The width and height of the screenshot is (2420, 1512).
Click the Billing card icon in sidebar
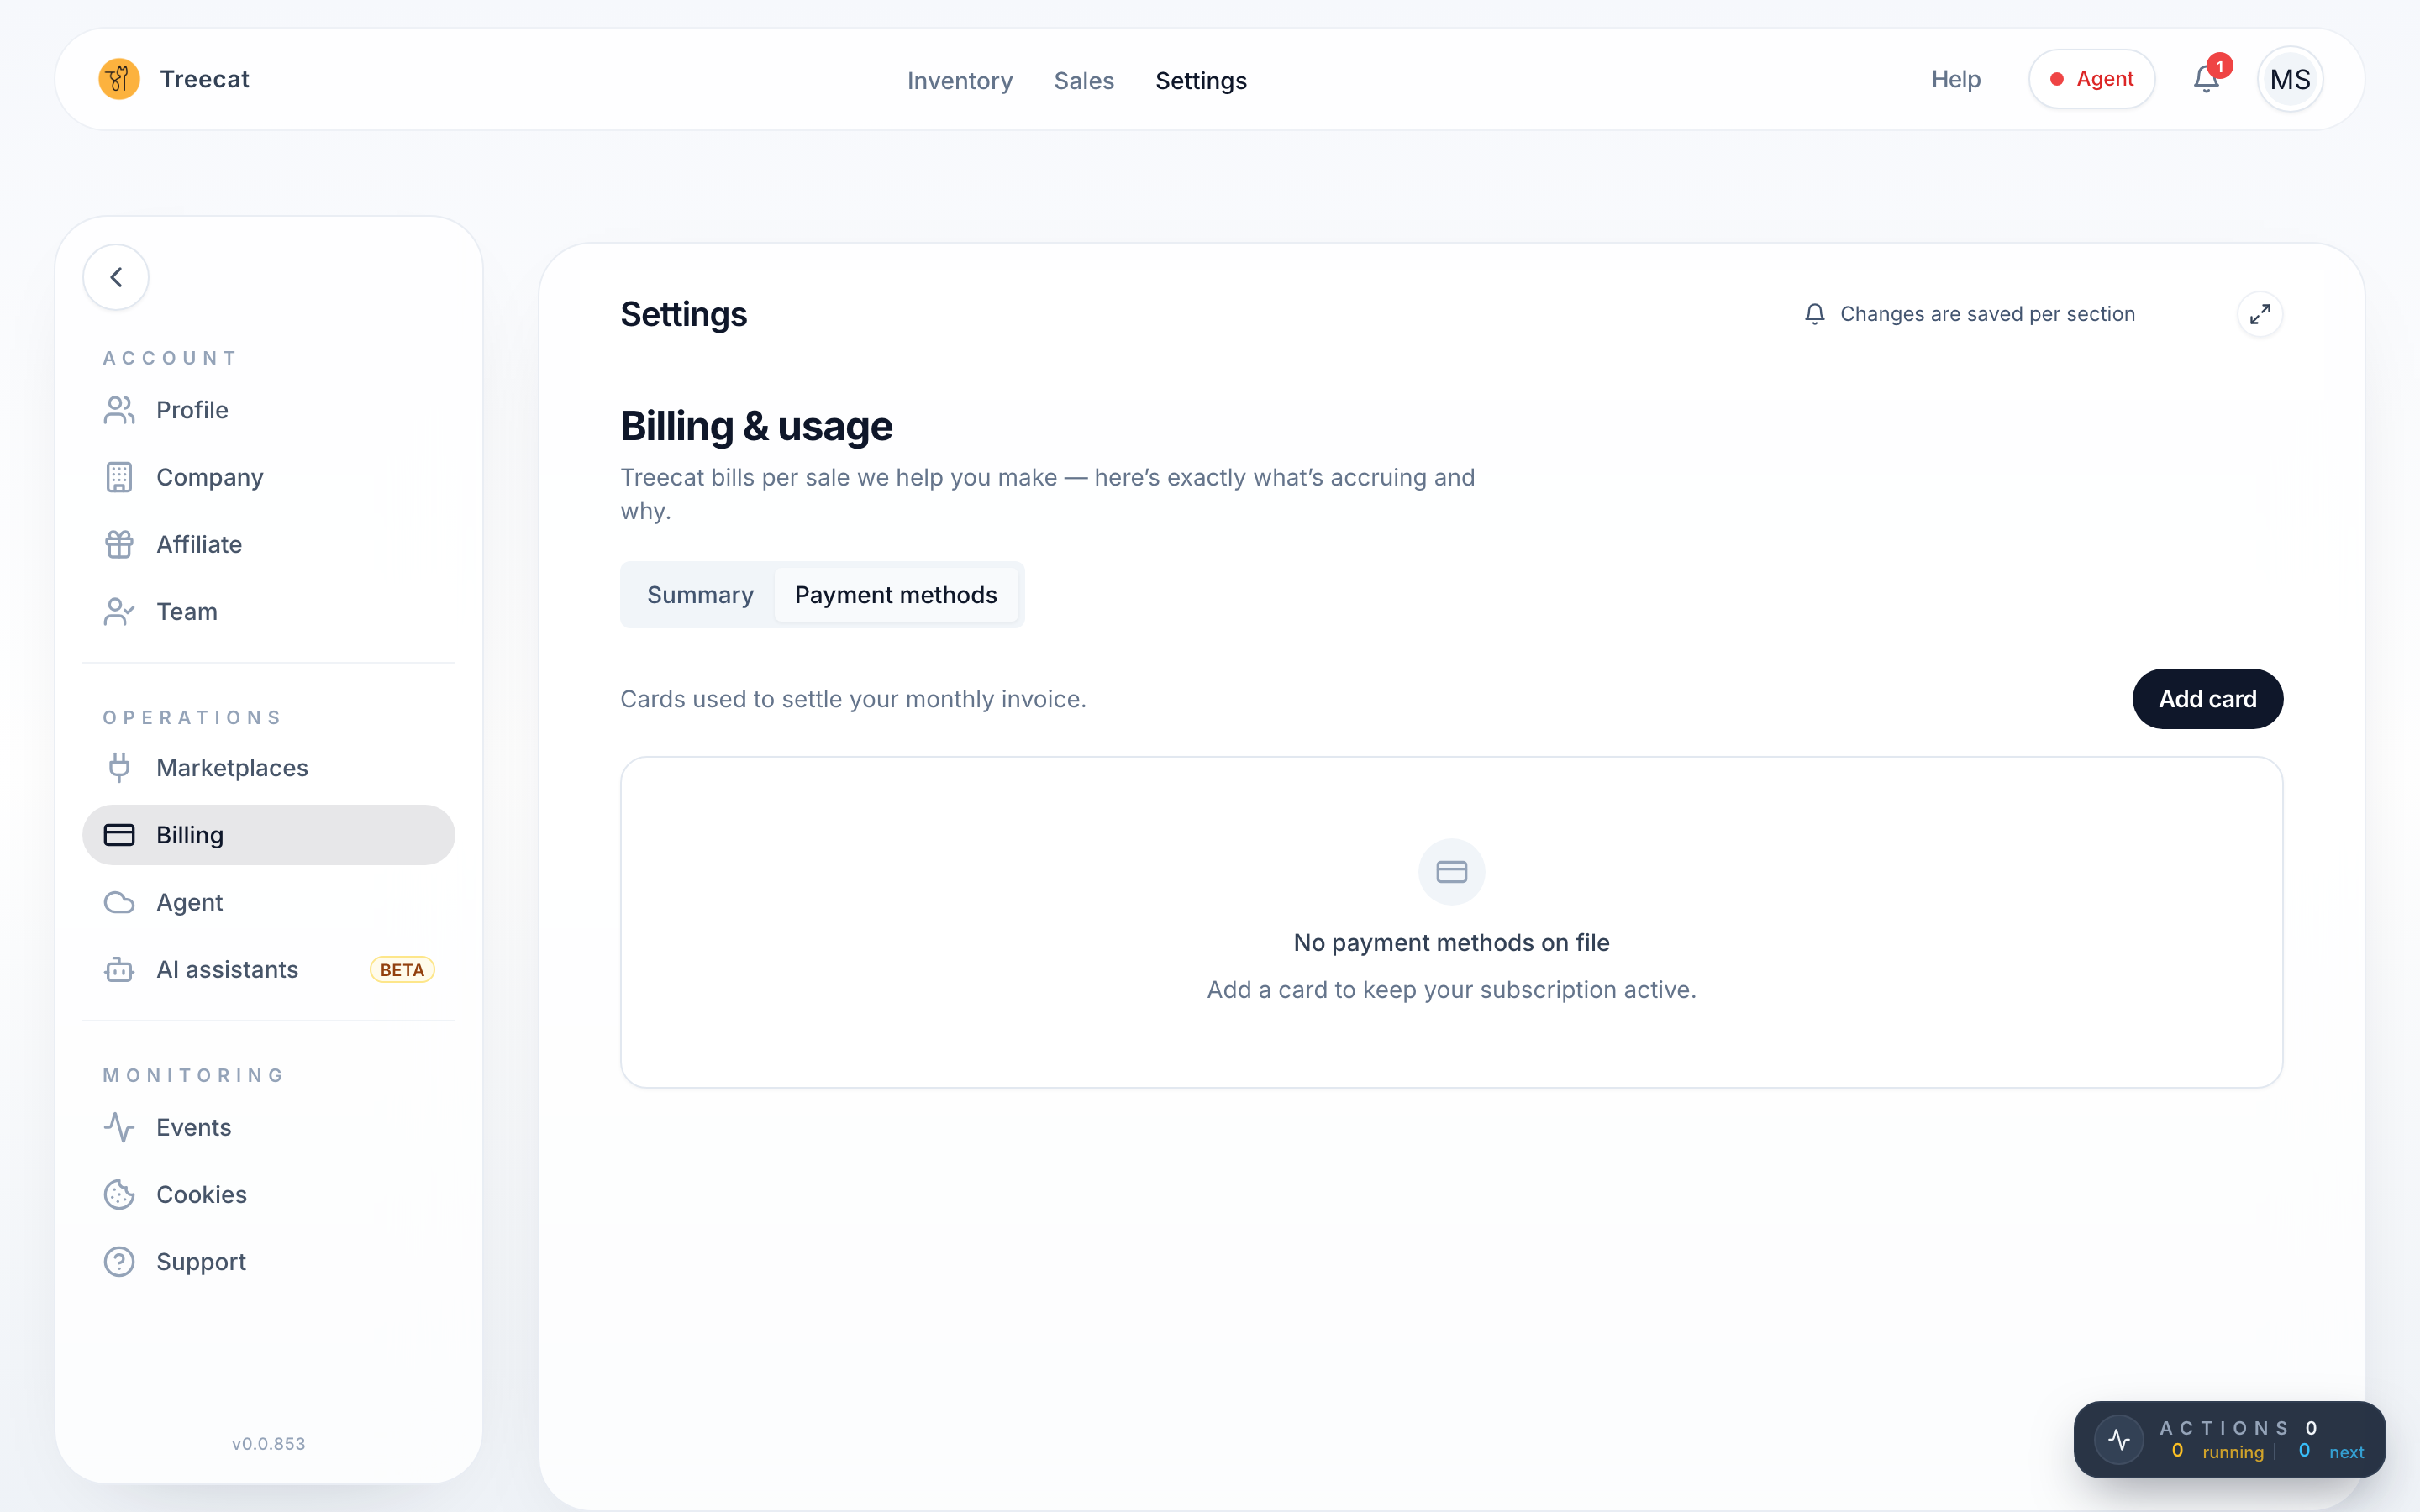[119, 835]
